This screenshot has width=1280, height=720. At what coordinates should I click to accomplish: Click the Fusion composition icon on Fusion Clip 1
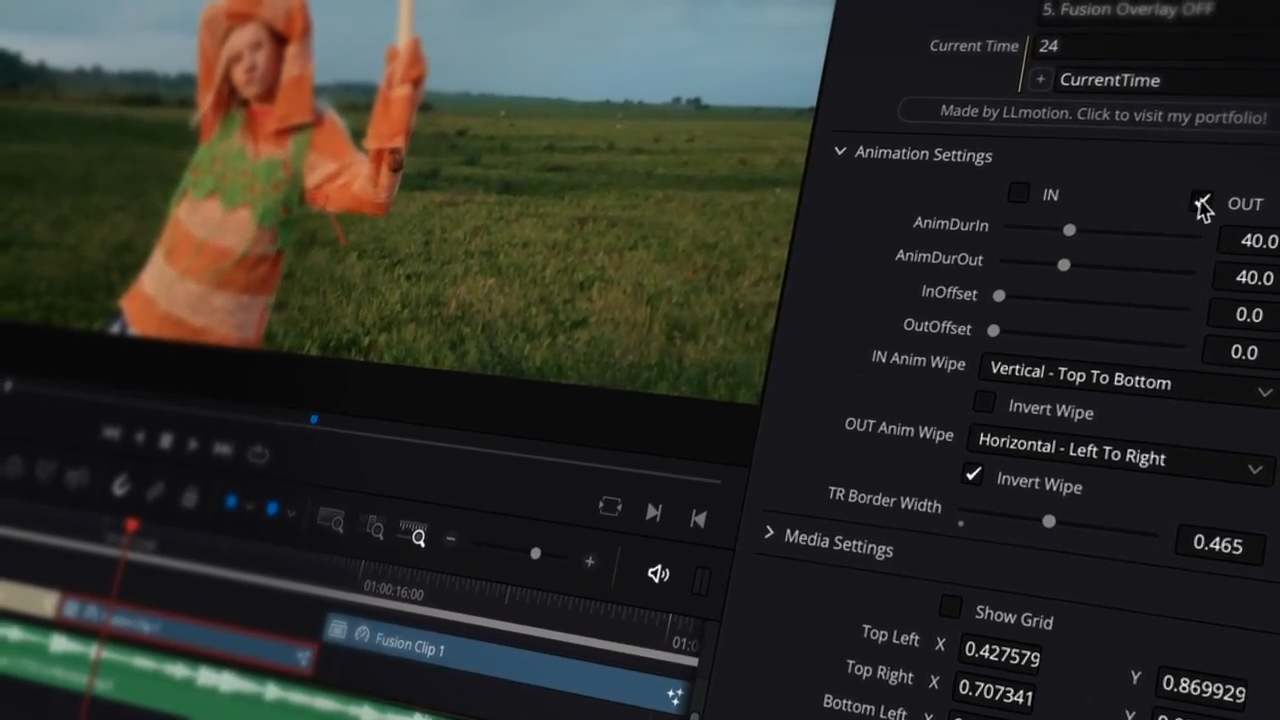pos(338,630)
